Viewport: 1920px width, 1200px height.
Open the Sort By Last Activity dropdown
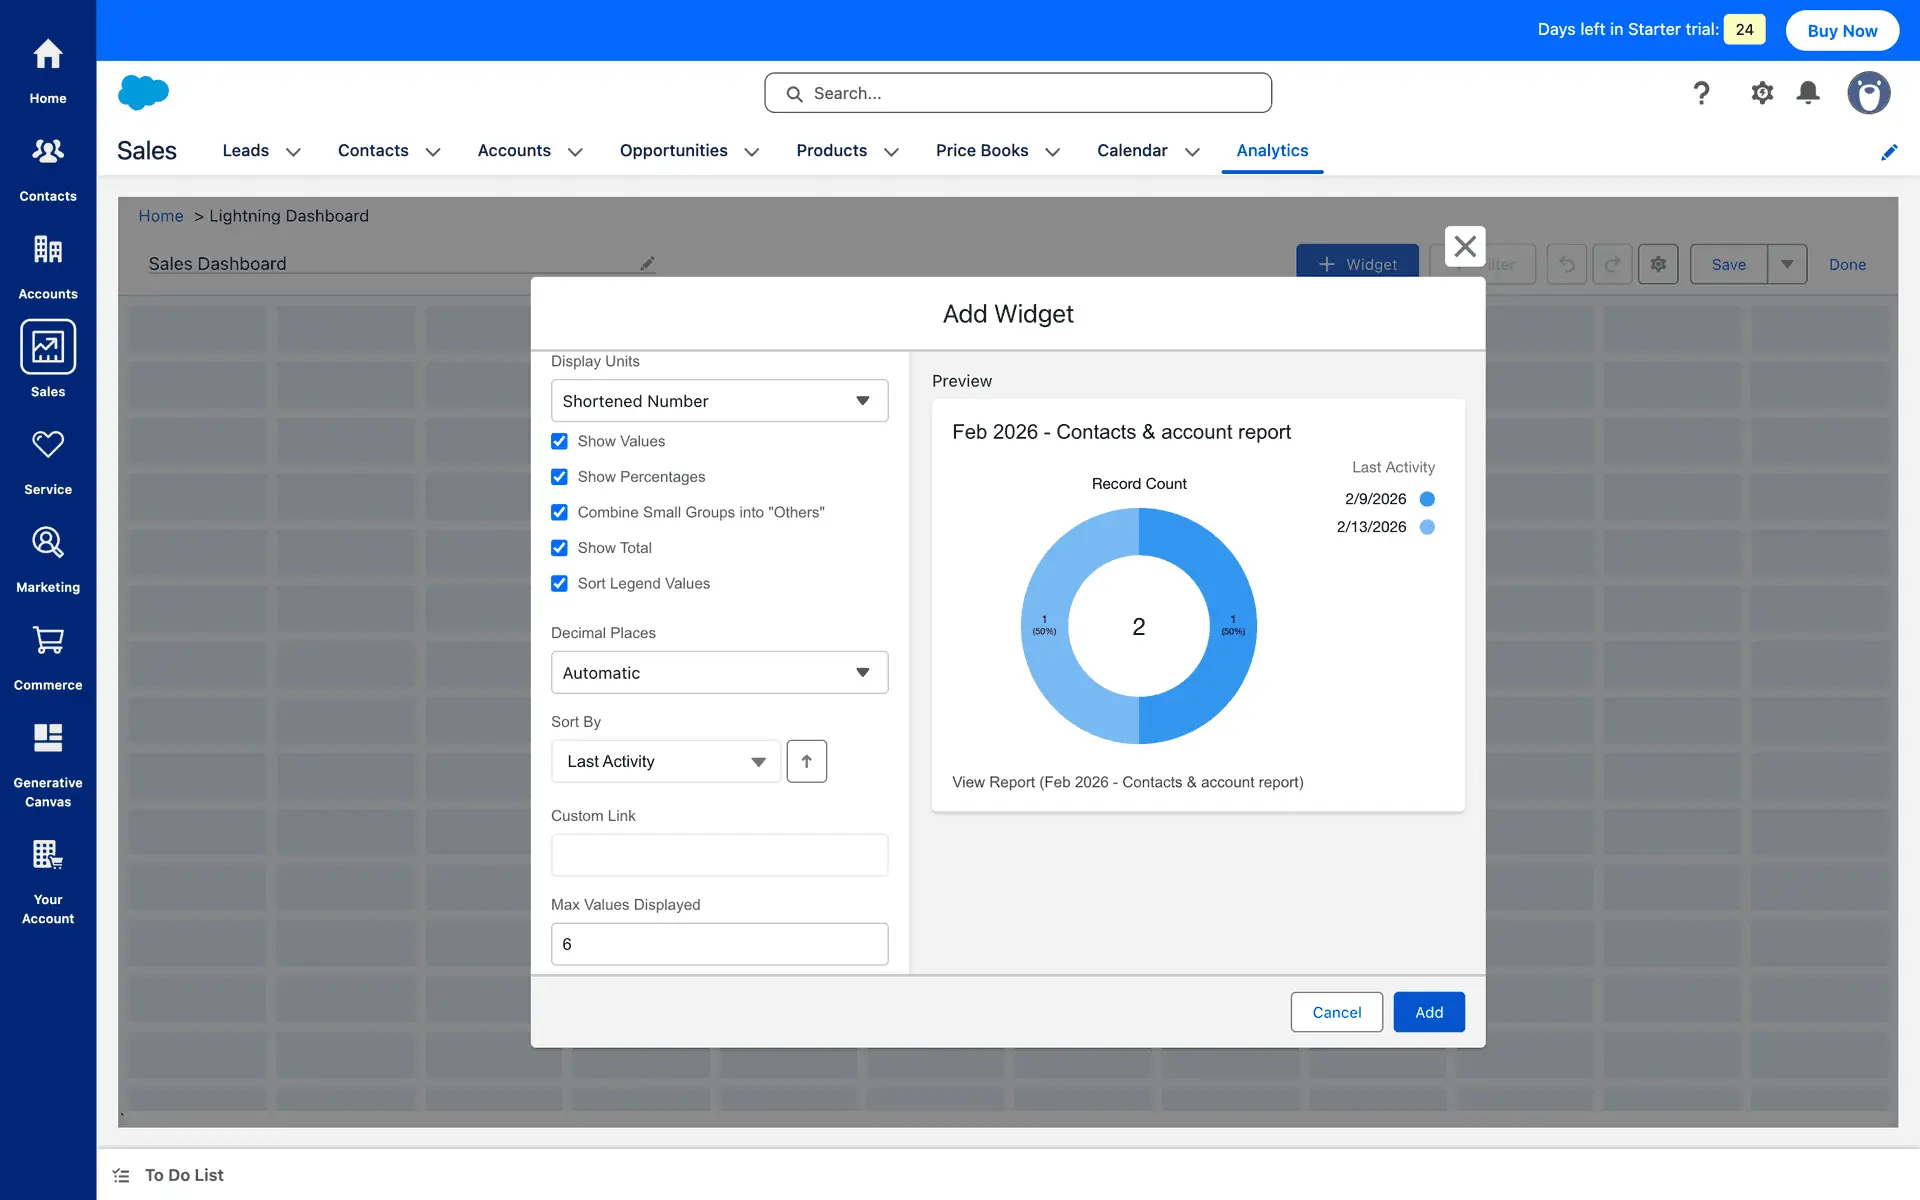click(665, 761)
